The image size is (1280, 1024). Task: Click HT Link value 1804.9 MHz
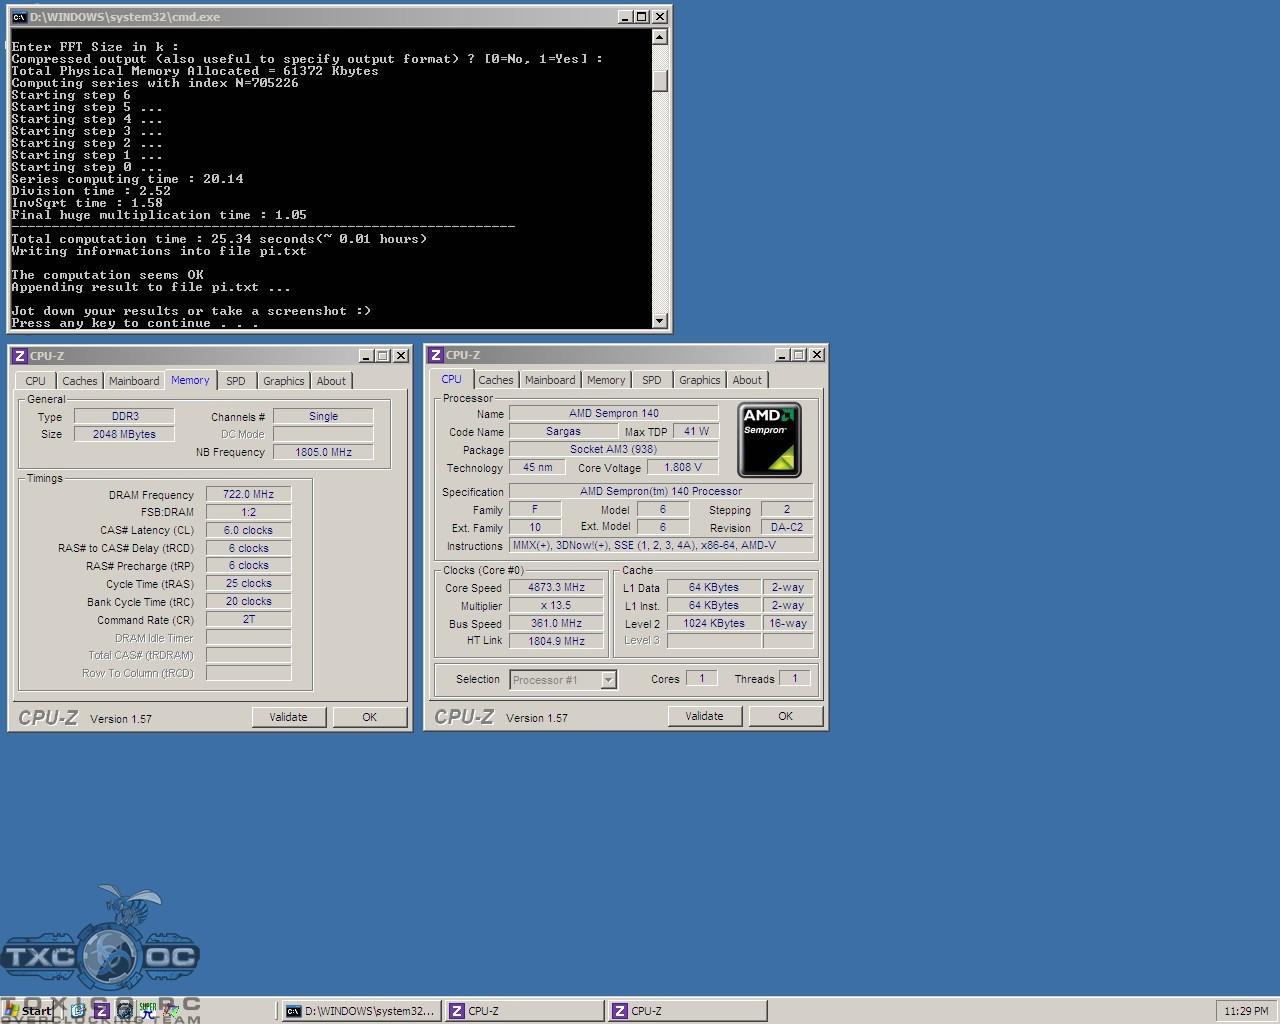[557, 641]
